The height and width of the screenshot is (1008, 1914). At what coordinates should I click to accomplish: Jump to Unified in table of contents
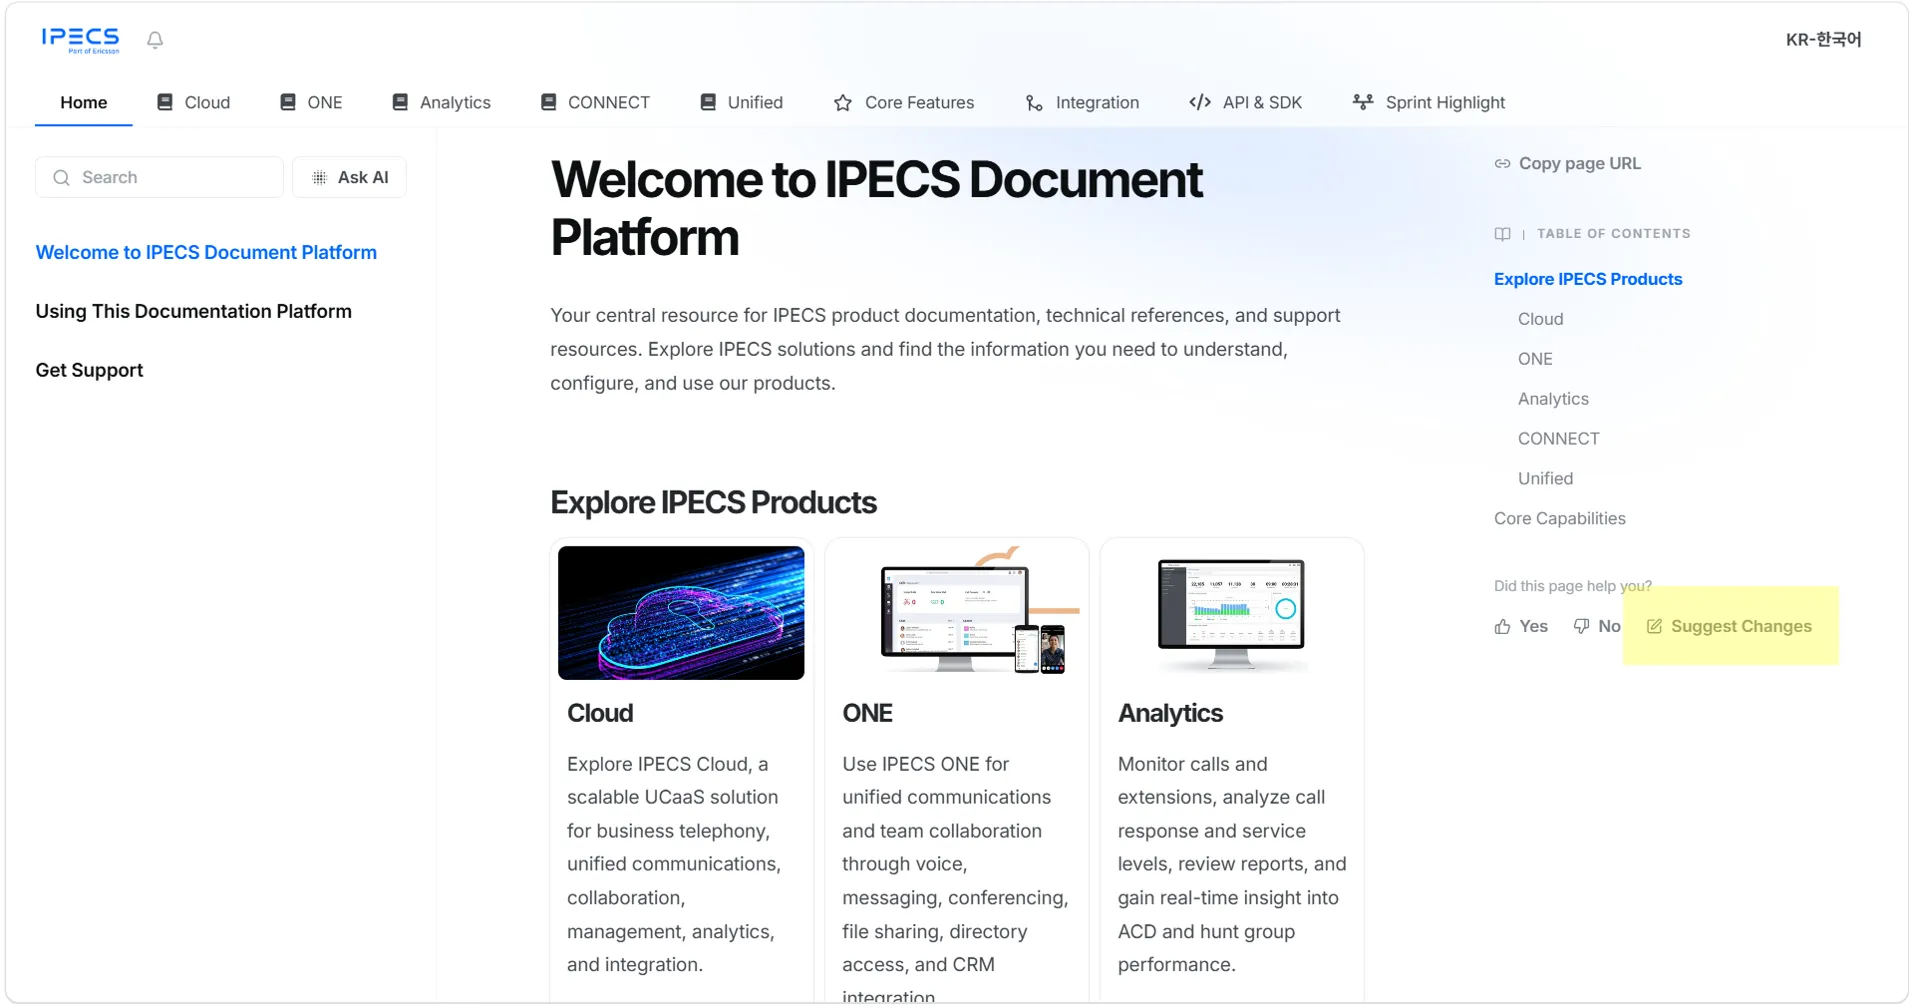pyautogui.click(x=1545, y=479)
